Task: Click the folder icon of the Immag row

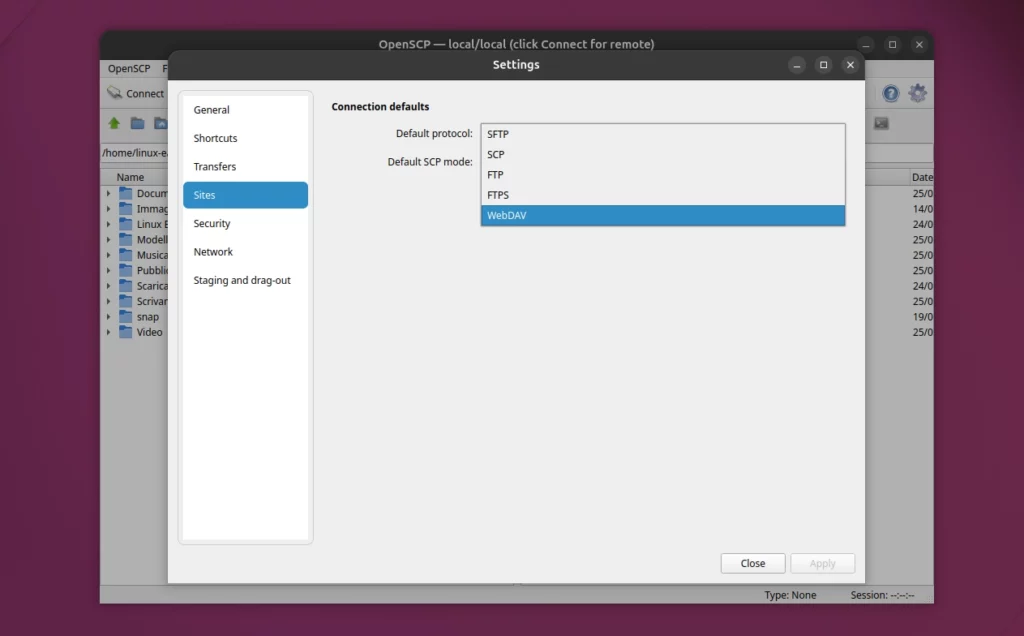Action: pyautogui.click(x=125, y=209)
